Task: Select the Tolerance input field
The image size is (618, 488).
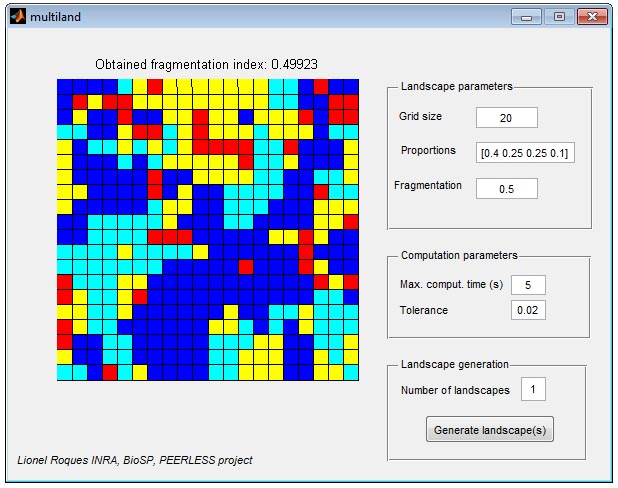Action: [528, 310]
